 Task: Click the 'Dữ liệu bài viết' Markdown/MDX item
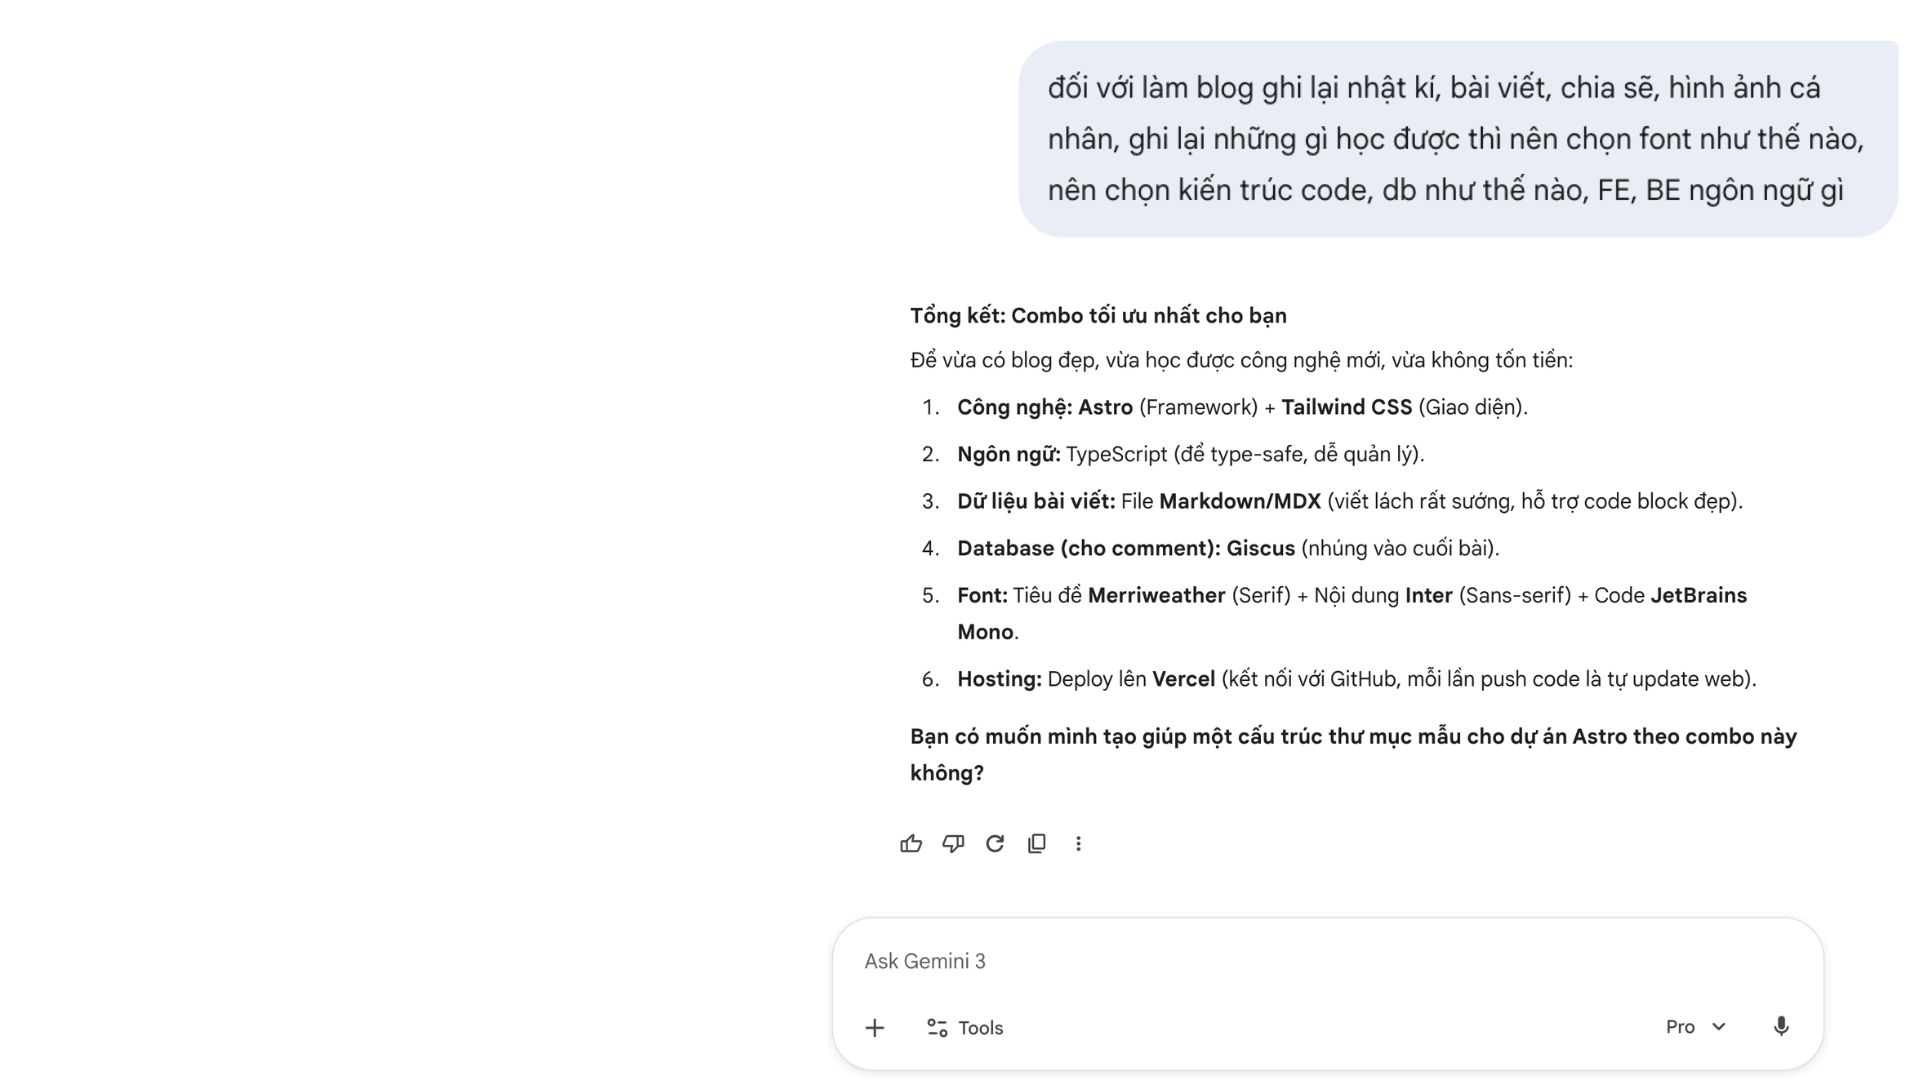click(x=1350, y=501)
